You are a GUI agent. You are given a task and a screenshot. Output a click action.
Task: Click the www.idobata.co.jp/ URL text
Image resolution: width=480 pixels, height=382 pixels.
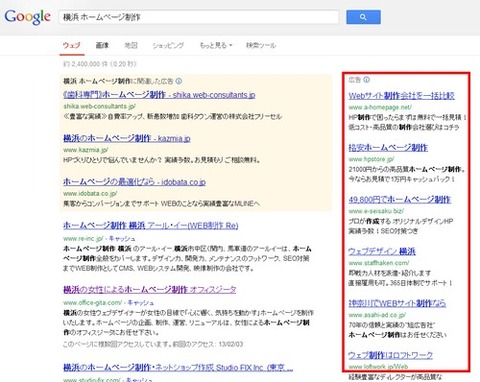90,193
